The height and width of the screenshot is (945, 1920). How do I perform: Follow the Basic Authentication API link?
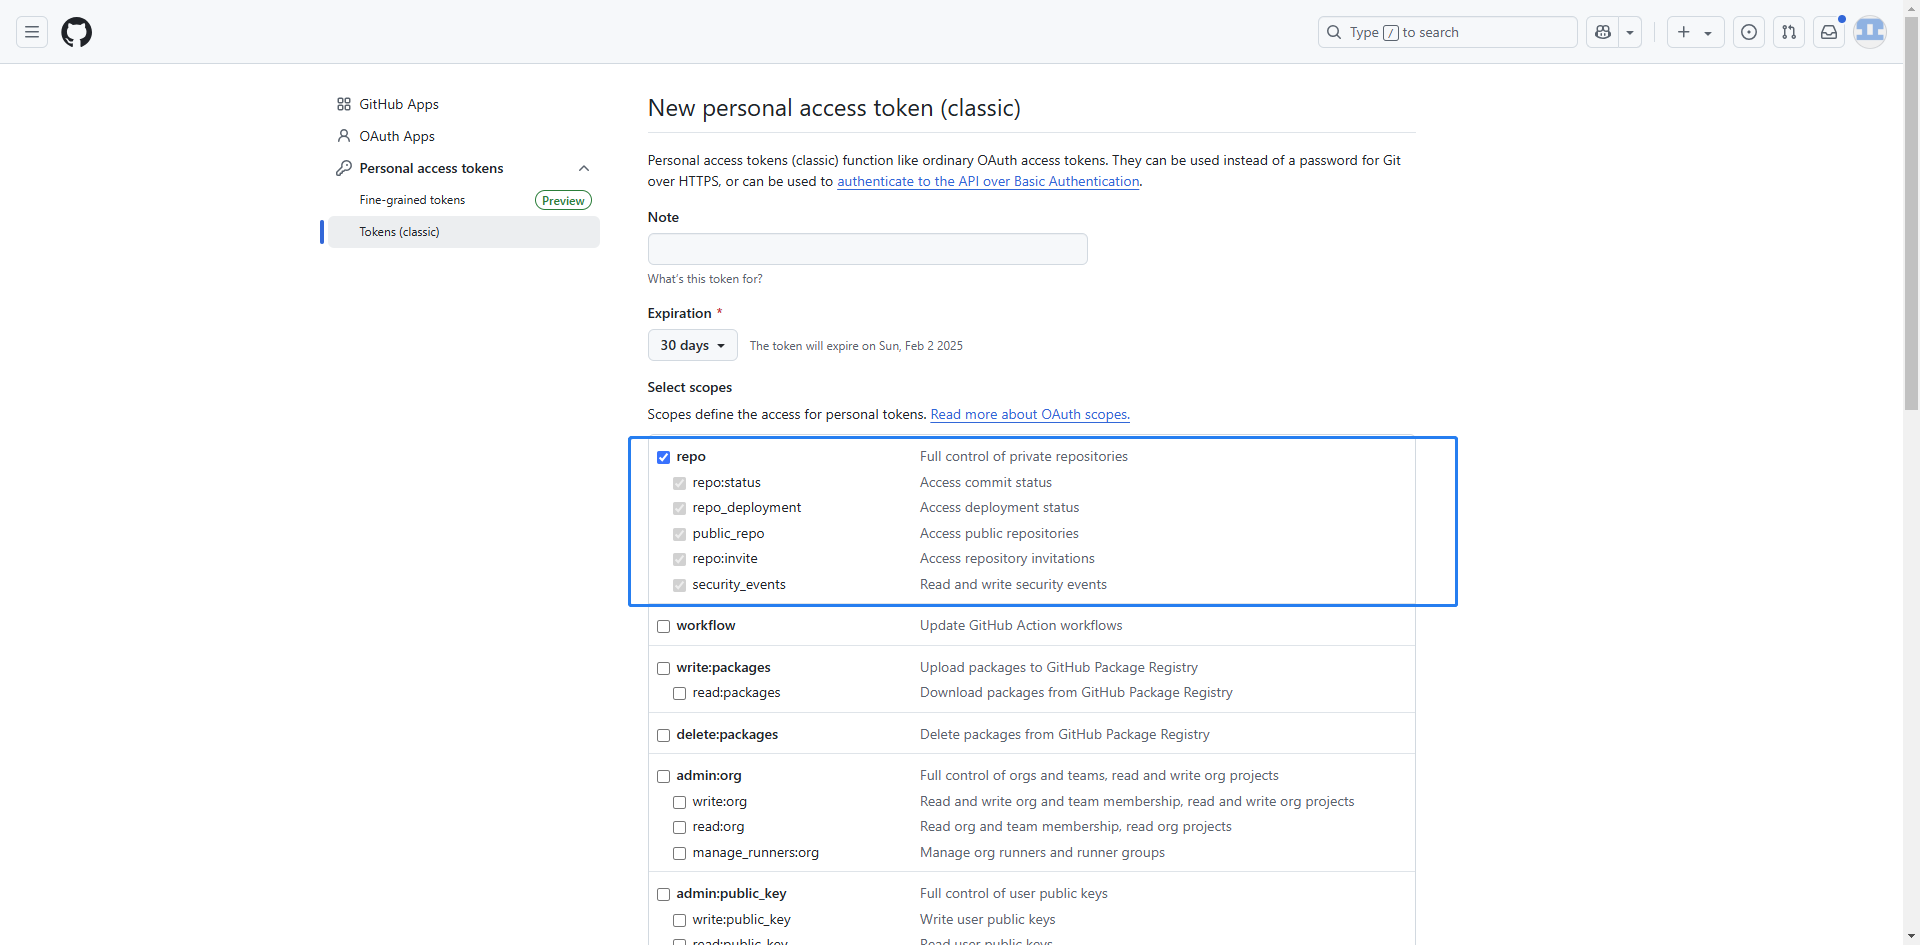click(x=988, y=182)
